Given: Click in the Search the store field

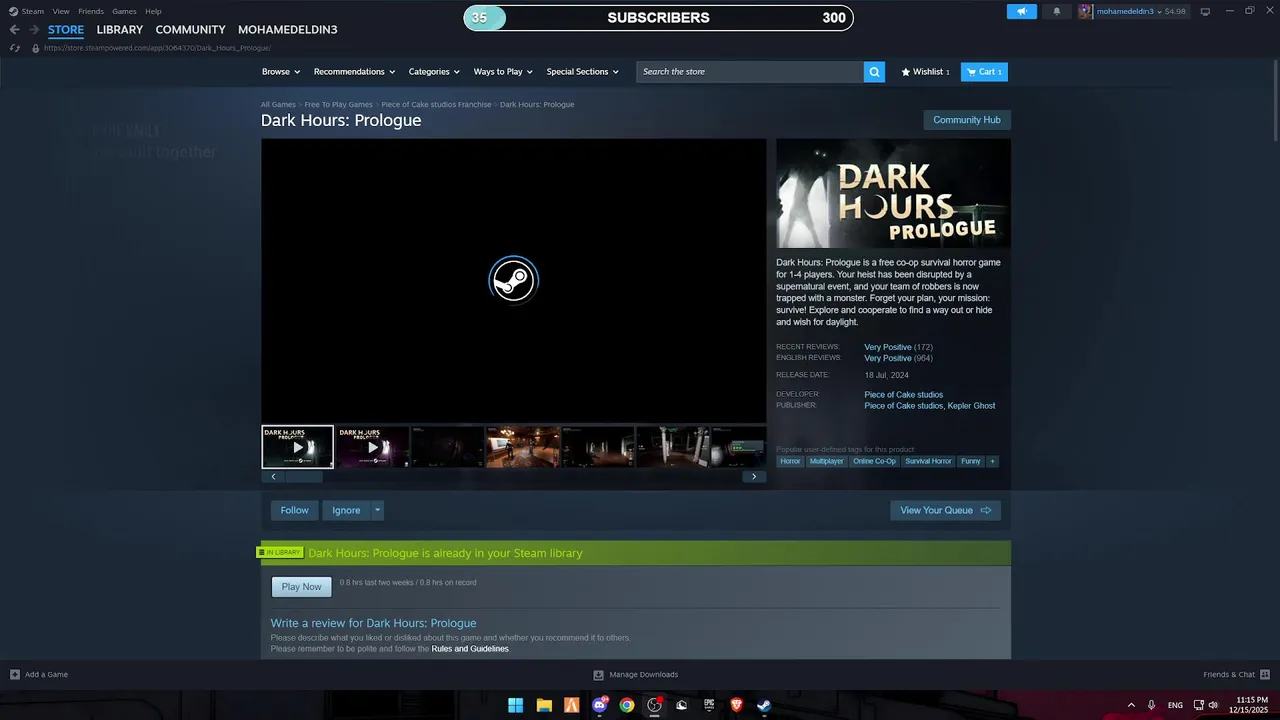Looking at the screenshot, I should tap(750, 72).
